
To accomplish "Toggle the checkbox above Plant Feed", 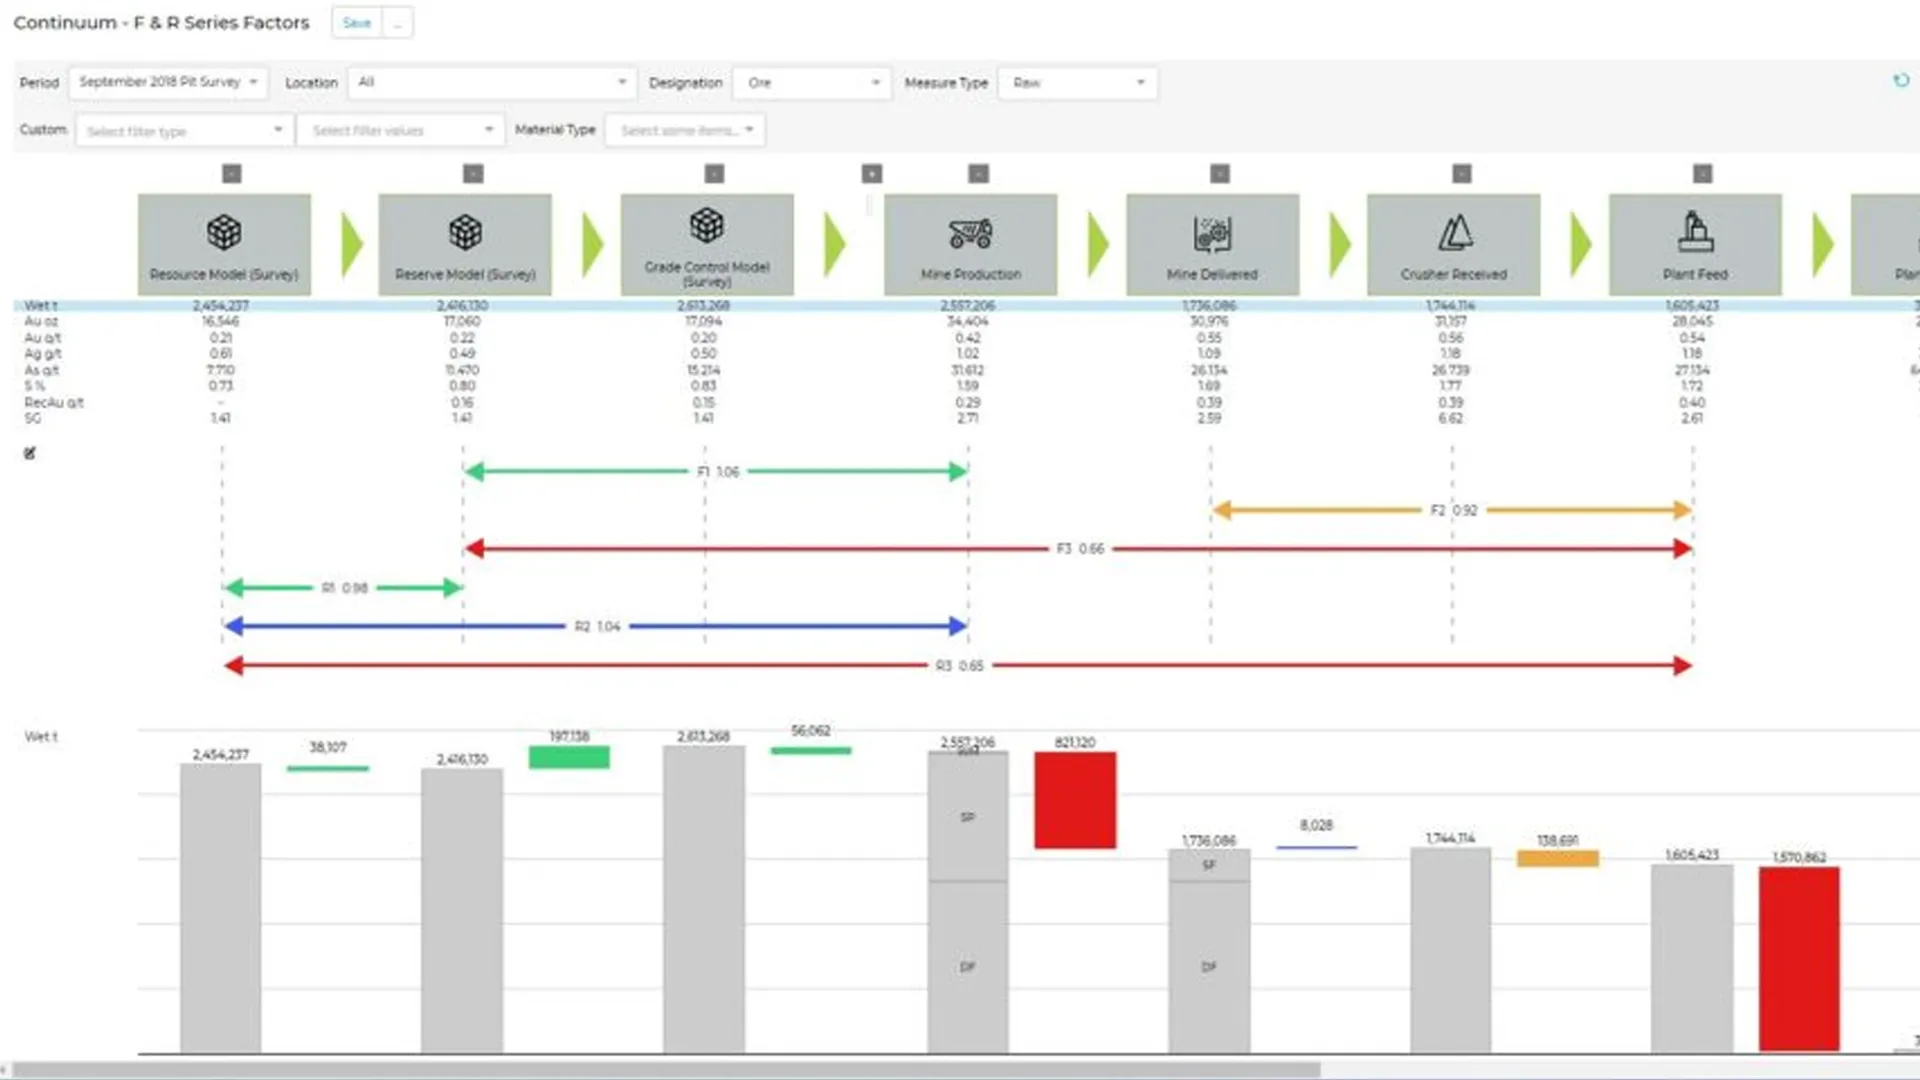I will (x=1703, y=174).
